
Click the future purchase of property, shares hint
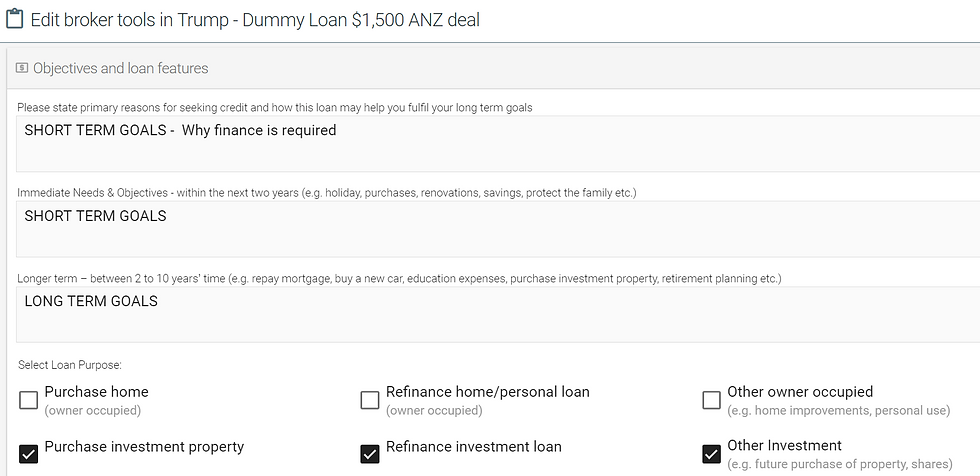pos(840,464)
